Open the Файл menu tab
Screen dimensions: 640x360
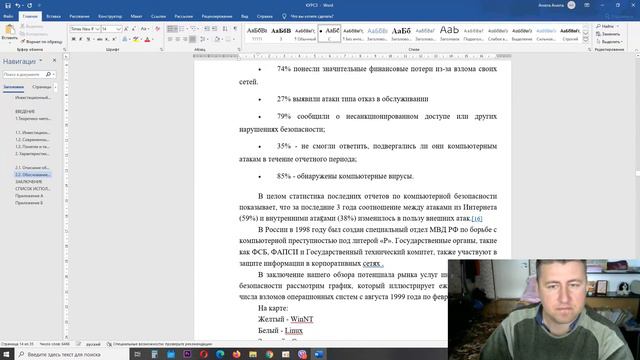[8, 16]
